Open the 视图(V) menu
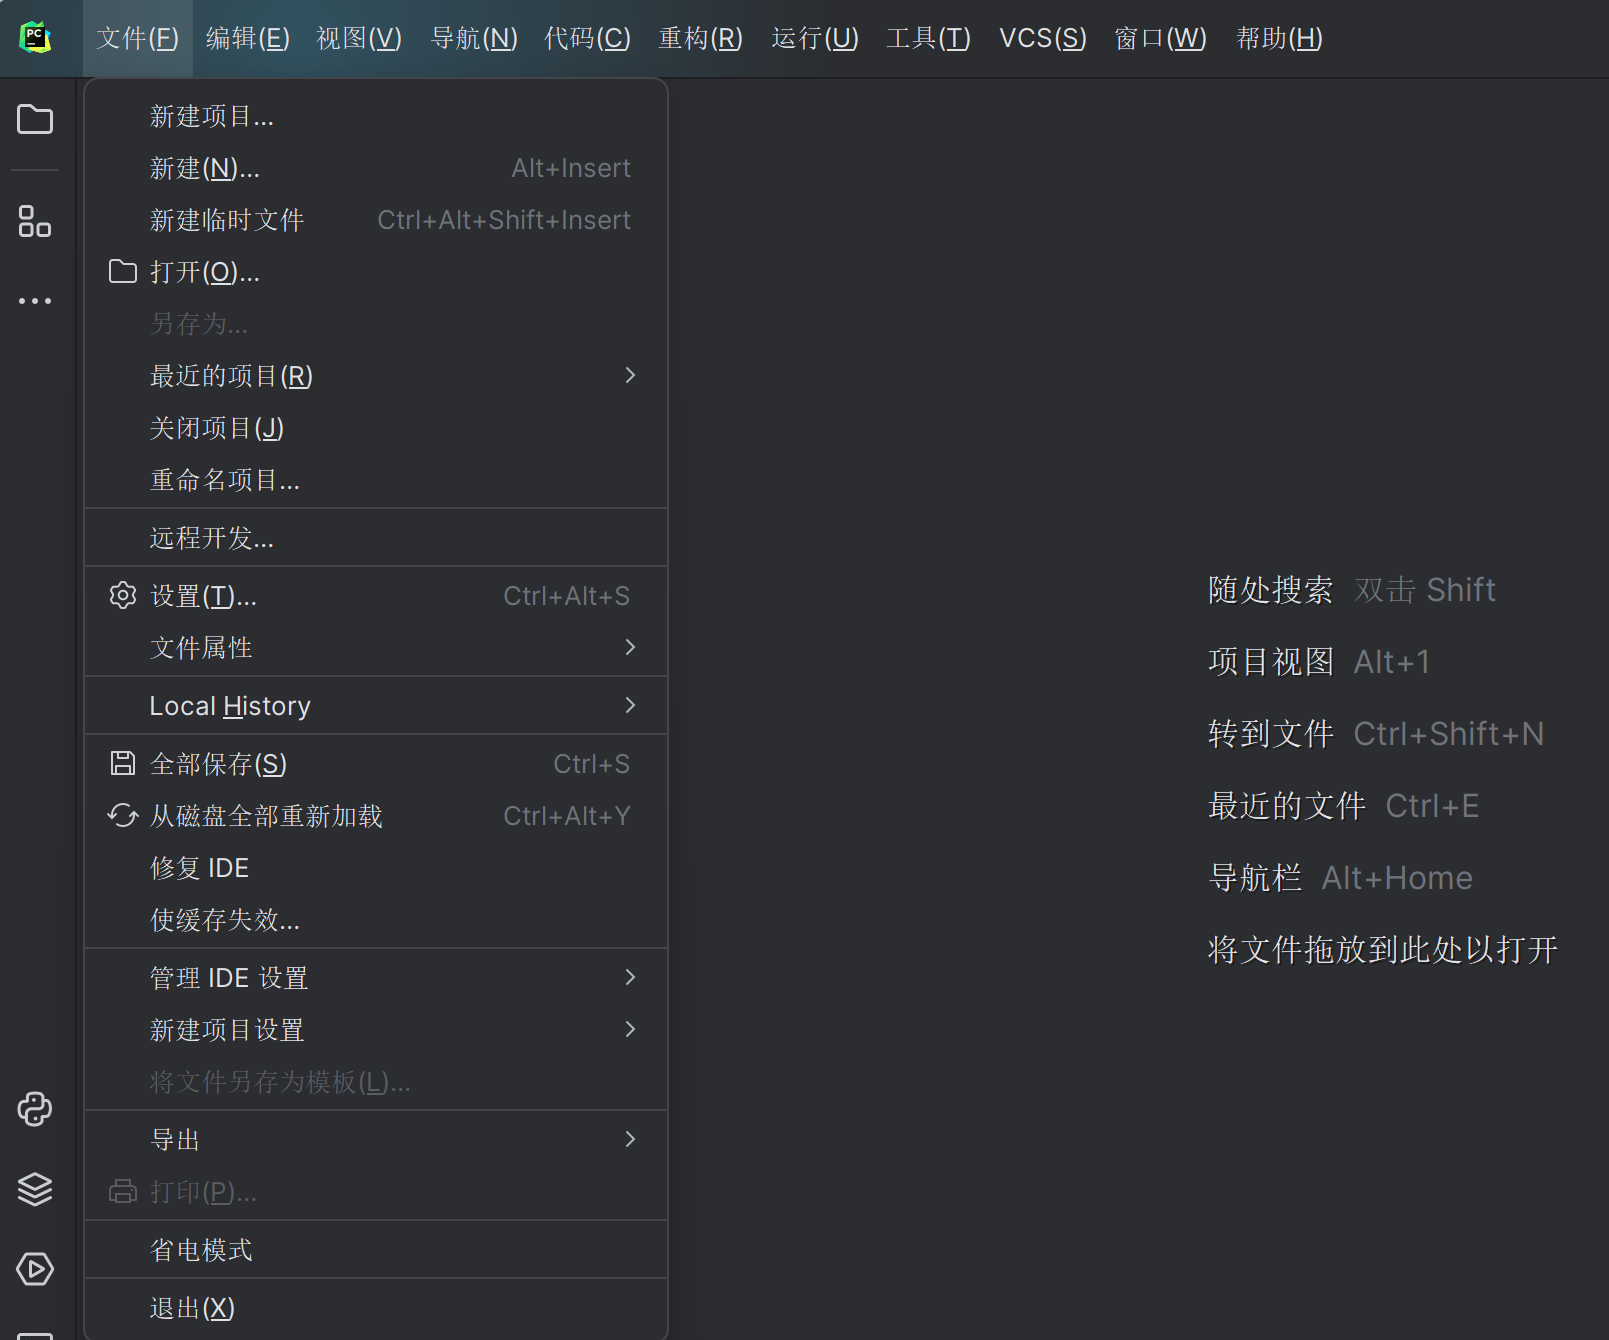 (359, 38)
